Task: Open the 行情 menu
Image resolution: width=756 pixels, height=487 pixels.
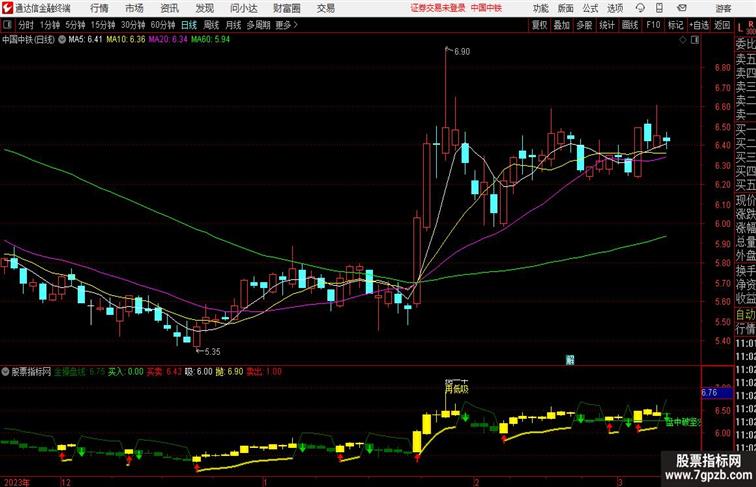Action: click(99, 8)
